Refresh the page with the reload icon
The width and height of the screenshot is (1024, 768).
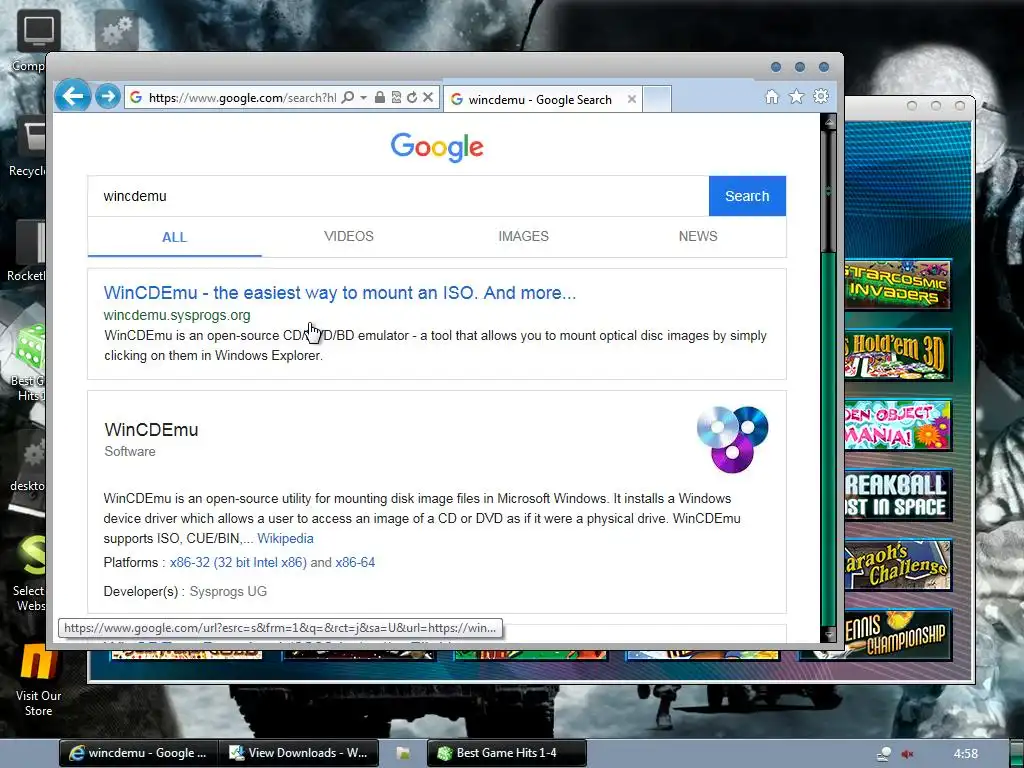(412, 97)
